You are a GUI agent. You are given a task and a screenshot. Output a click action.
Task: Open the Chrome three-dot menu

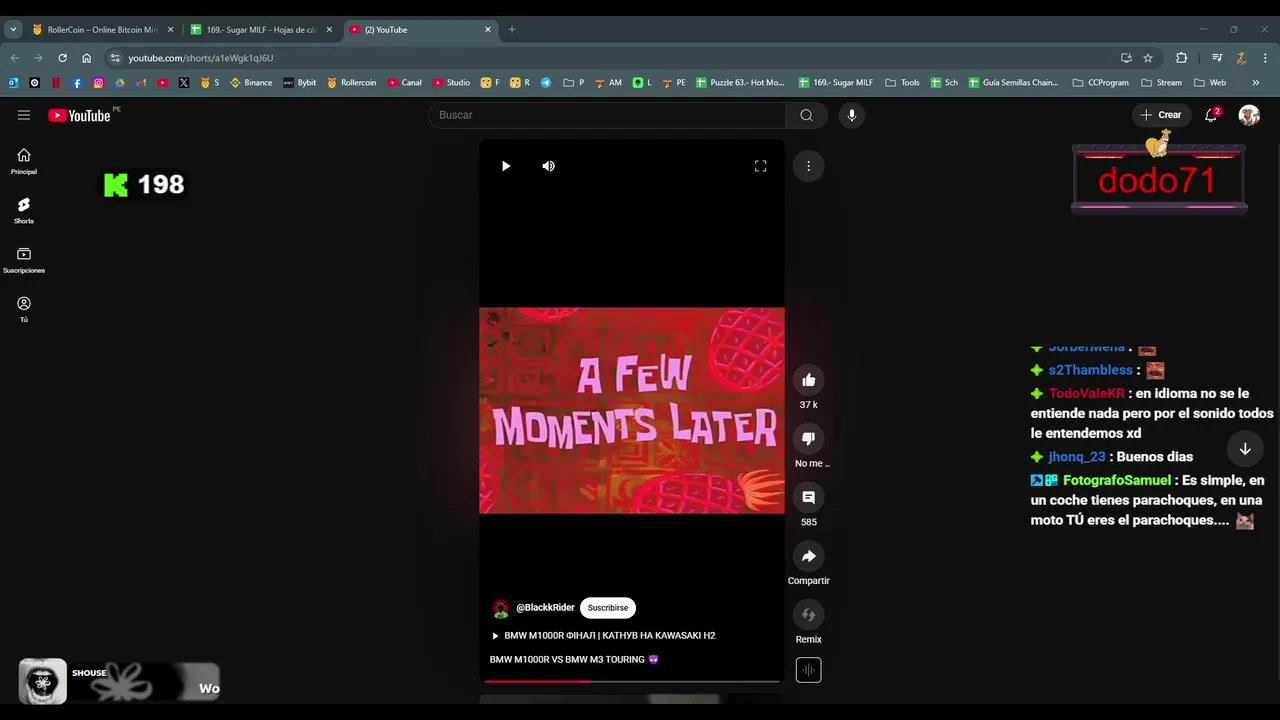tap(1265, 58)
